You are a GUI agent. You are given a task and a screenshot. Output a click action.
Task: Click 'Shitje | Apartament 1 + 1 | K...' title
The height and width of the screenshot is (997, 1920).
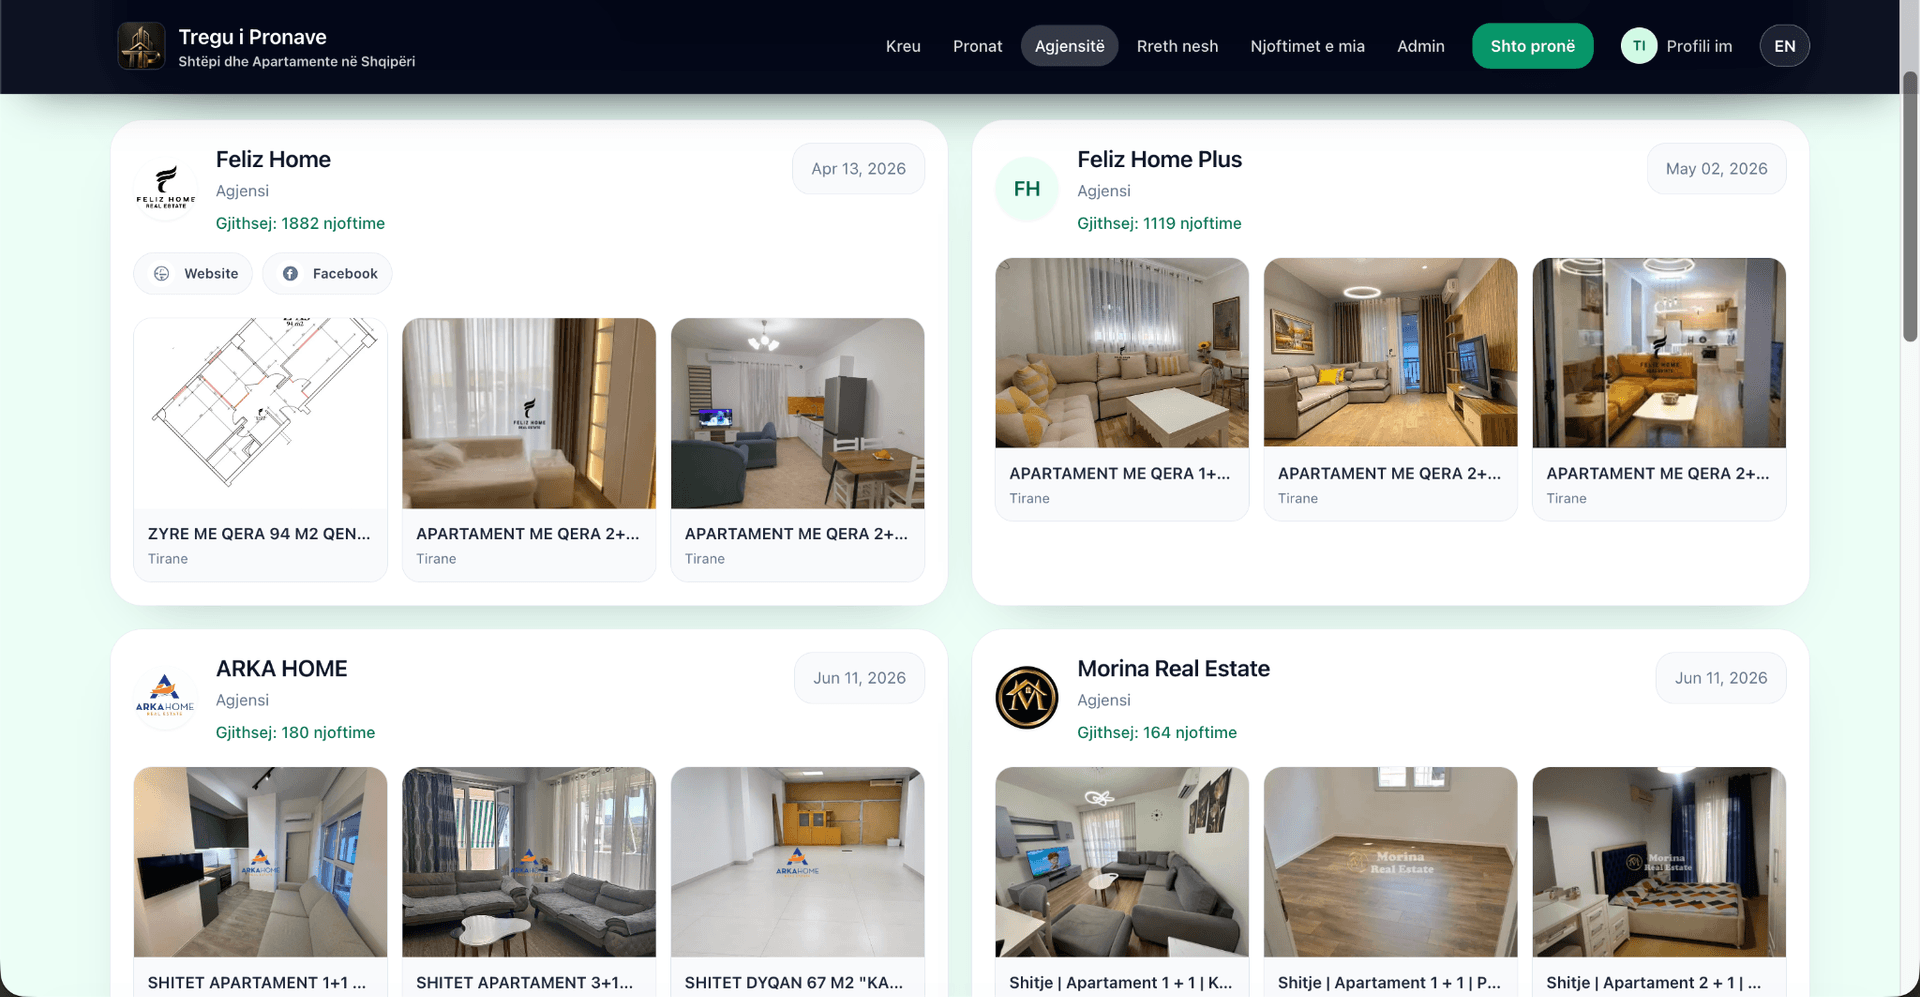(1120, 983)
